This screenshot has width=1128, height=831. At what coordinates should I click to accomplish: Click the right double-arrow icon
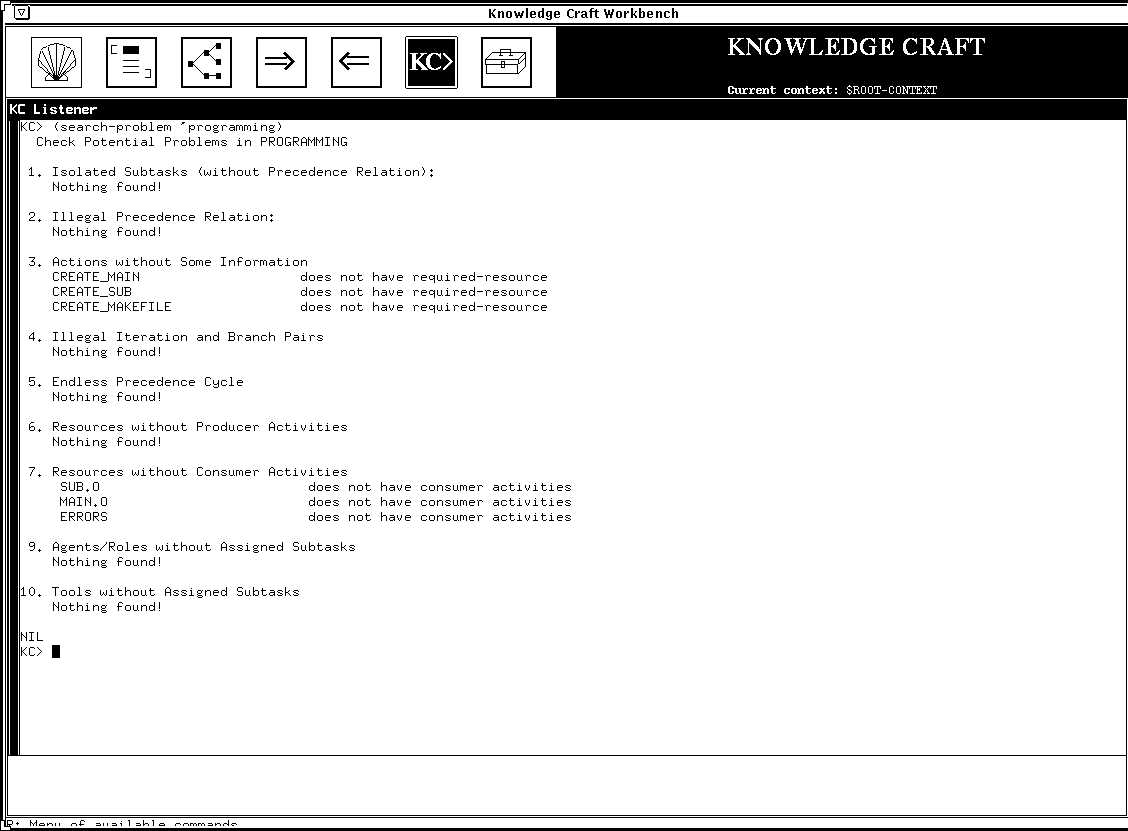[281, 62]
